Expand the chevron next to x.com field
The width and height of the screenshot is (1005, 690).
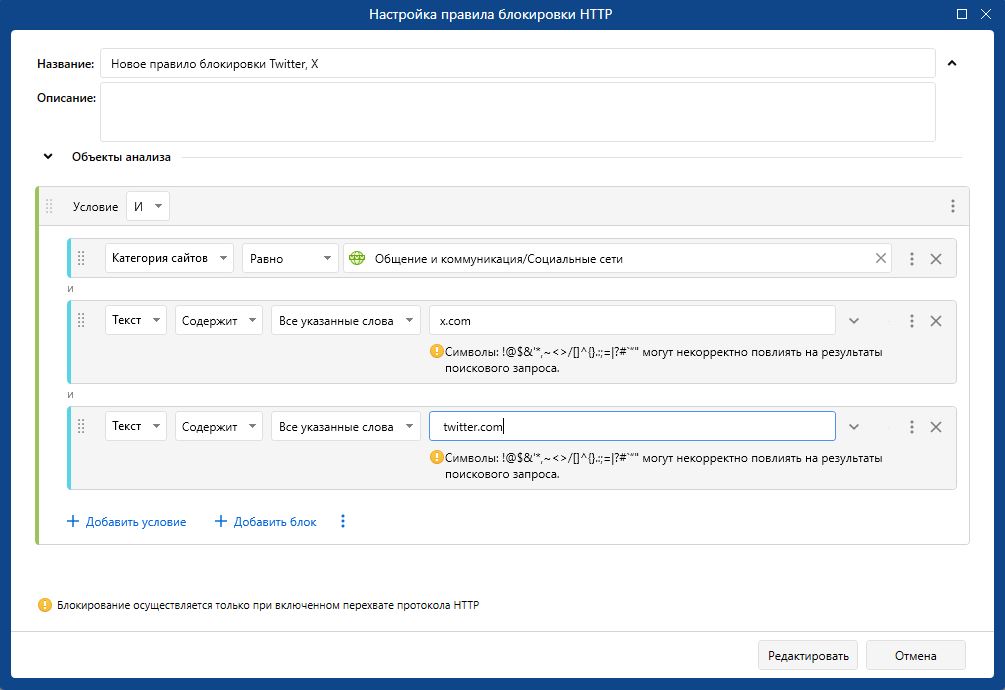[x=854, y=320]
